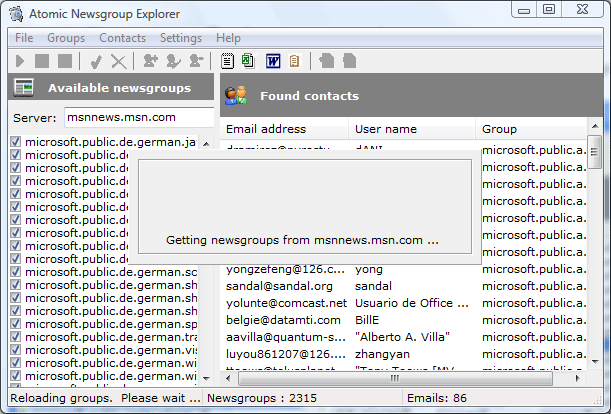Click the 'Reloading groups. Please wait' status text
The image size is (611, 414).
(x=105, y=398)
